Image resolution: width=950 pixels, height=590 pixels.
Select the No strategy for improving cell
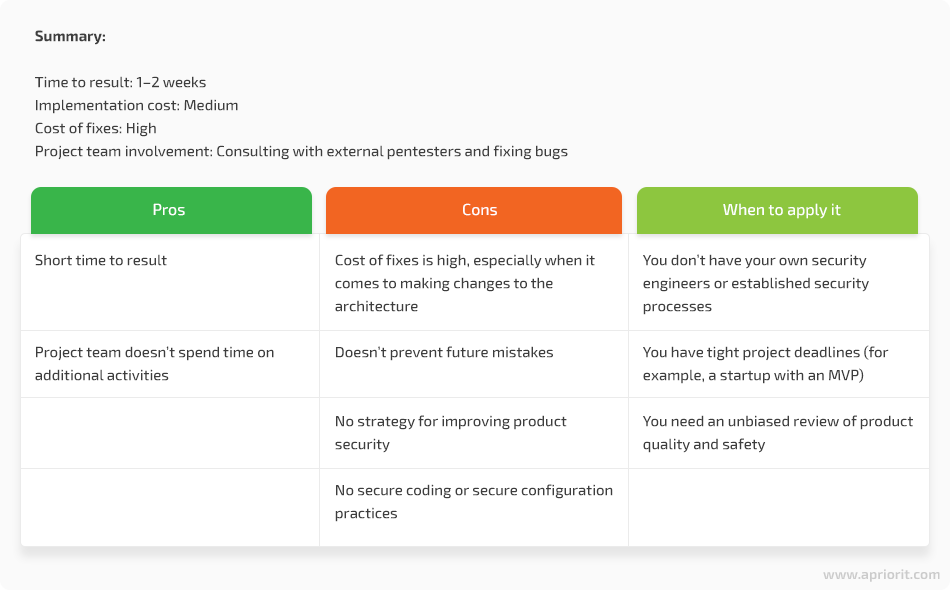tap(474, 433)
